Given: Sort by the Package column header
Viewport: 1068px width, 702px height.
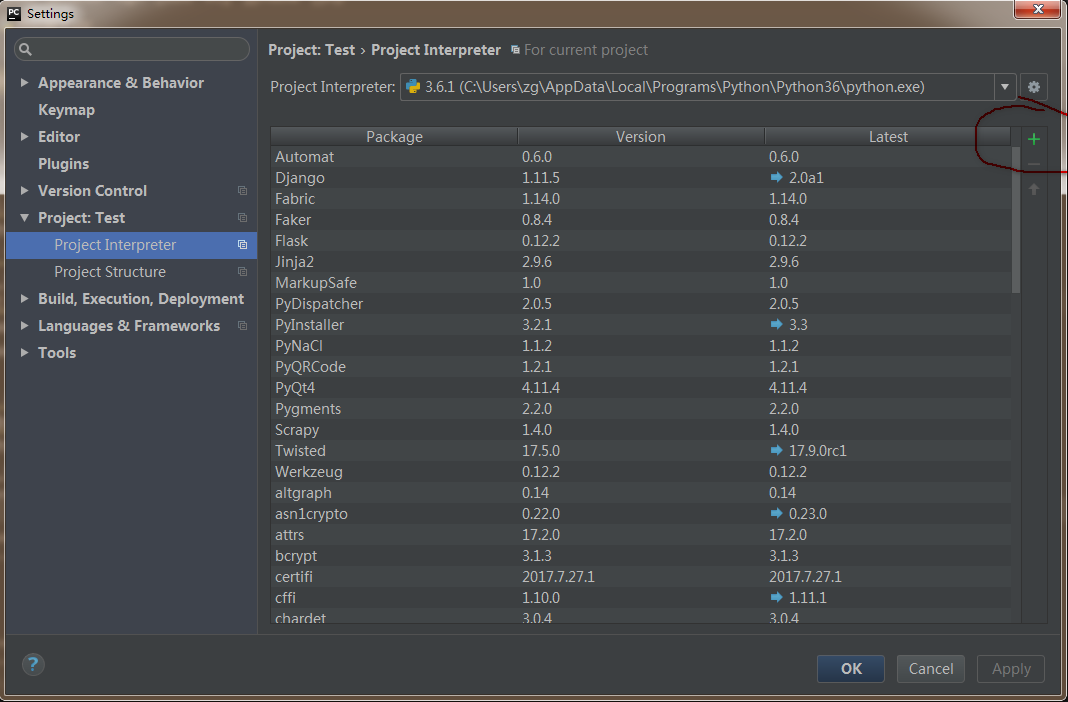Looking at the screenshot, I should [394, 137].
